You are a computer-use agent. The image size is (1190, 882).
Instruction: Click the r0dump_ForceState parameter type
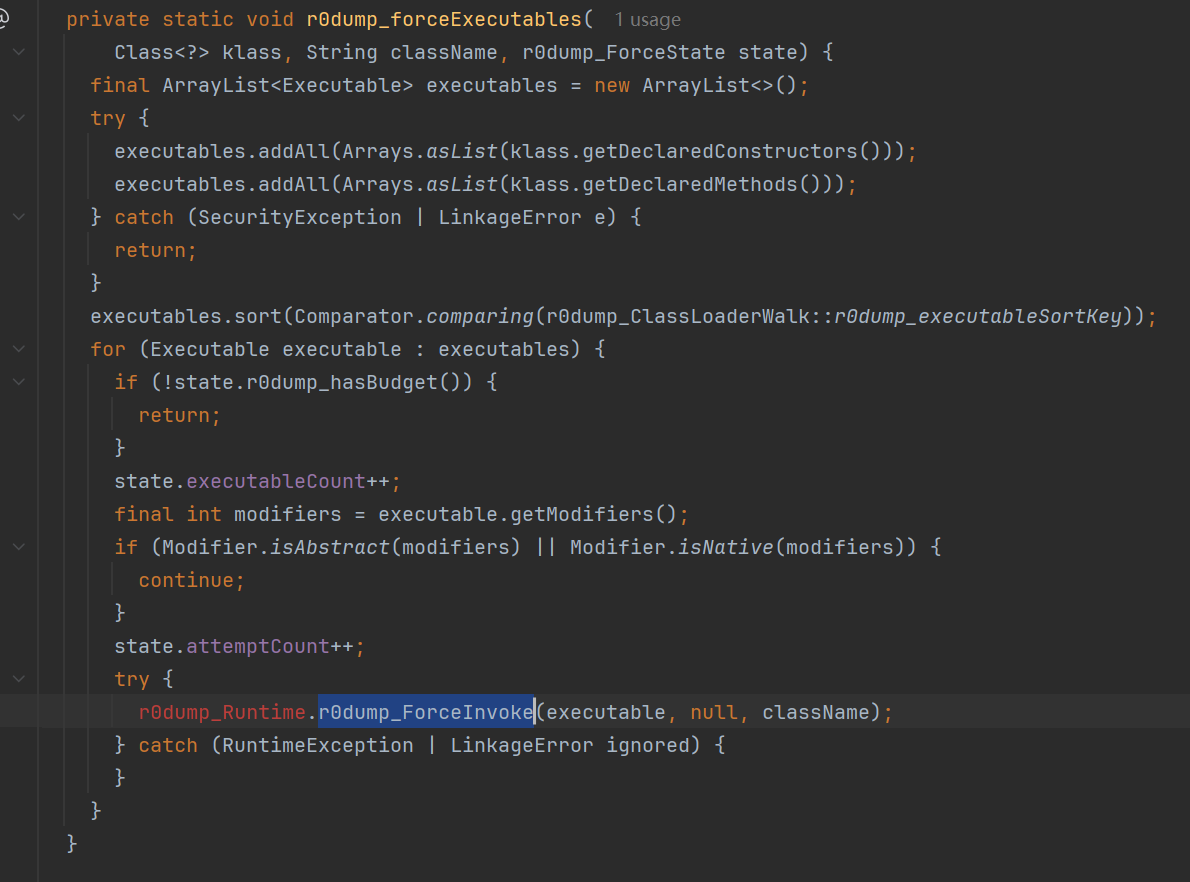[x=624, y=52]
